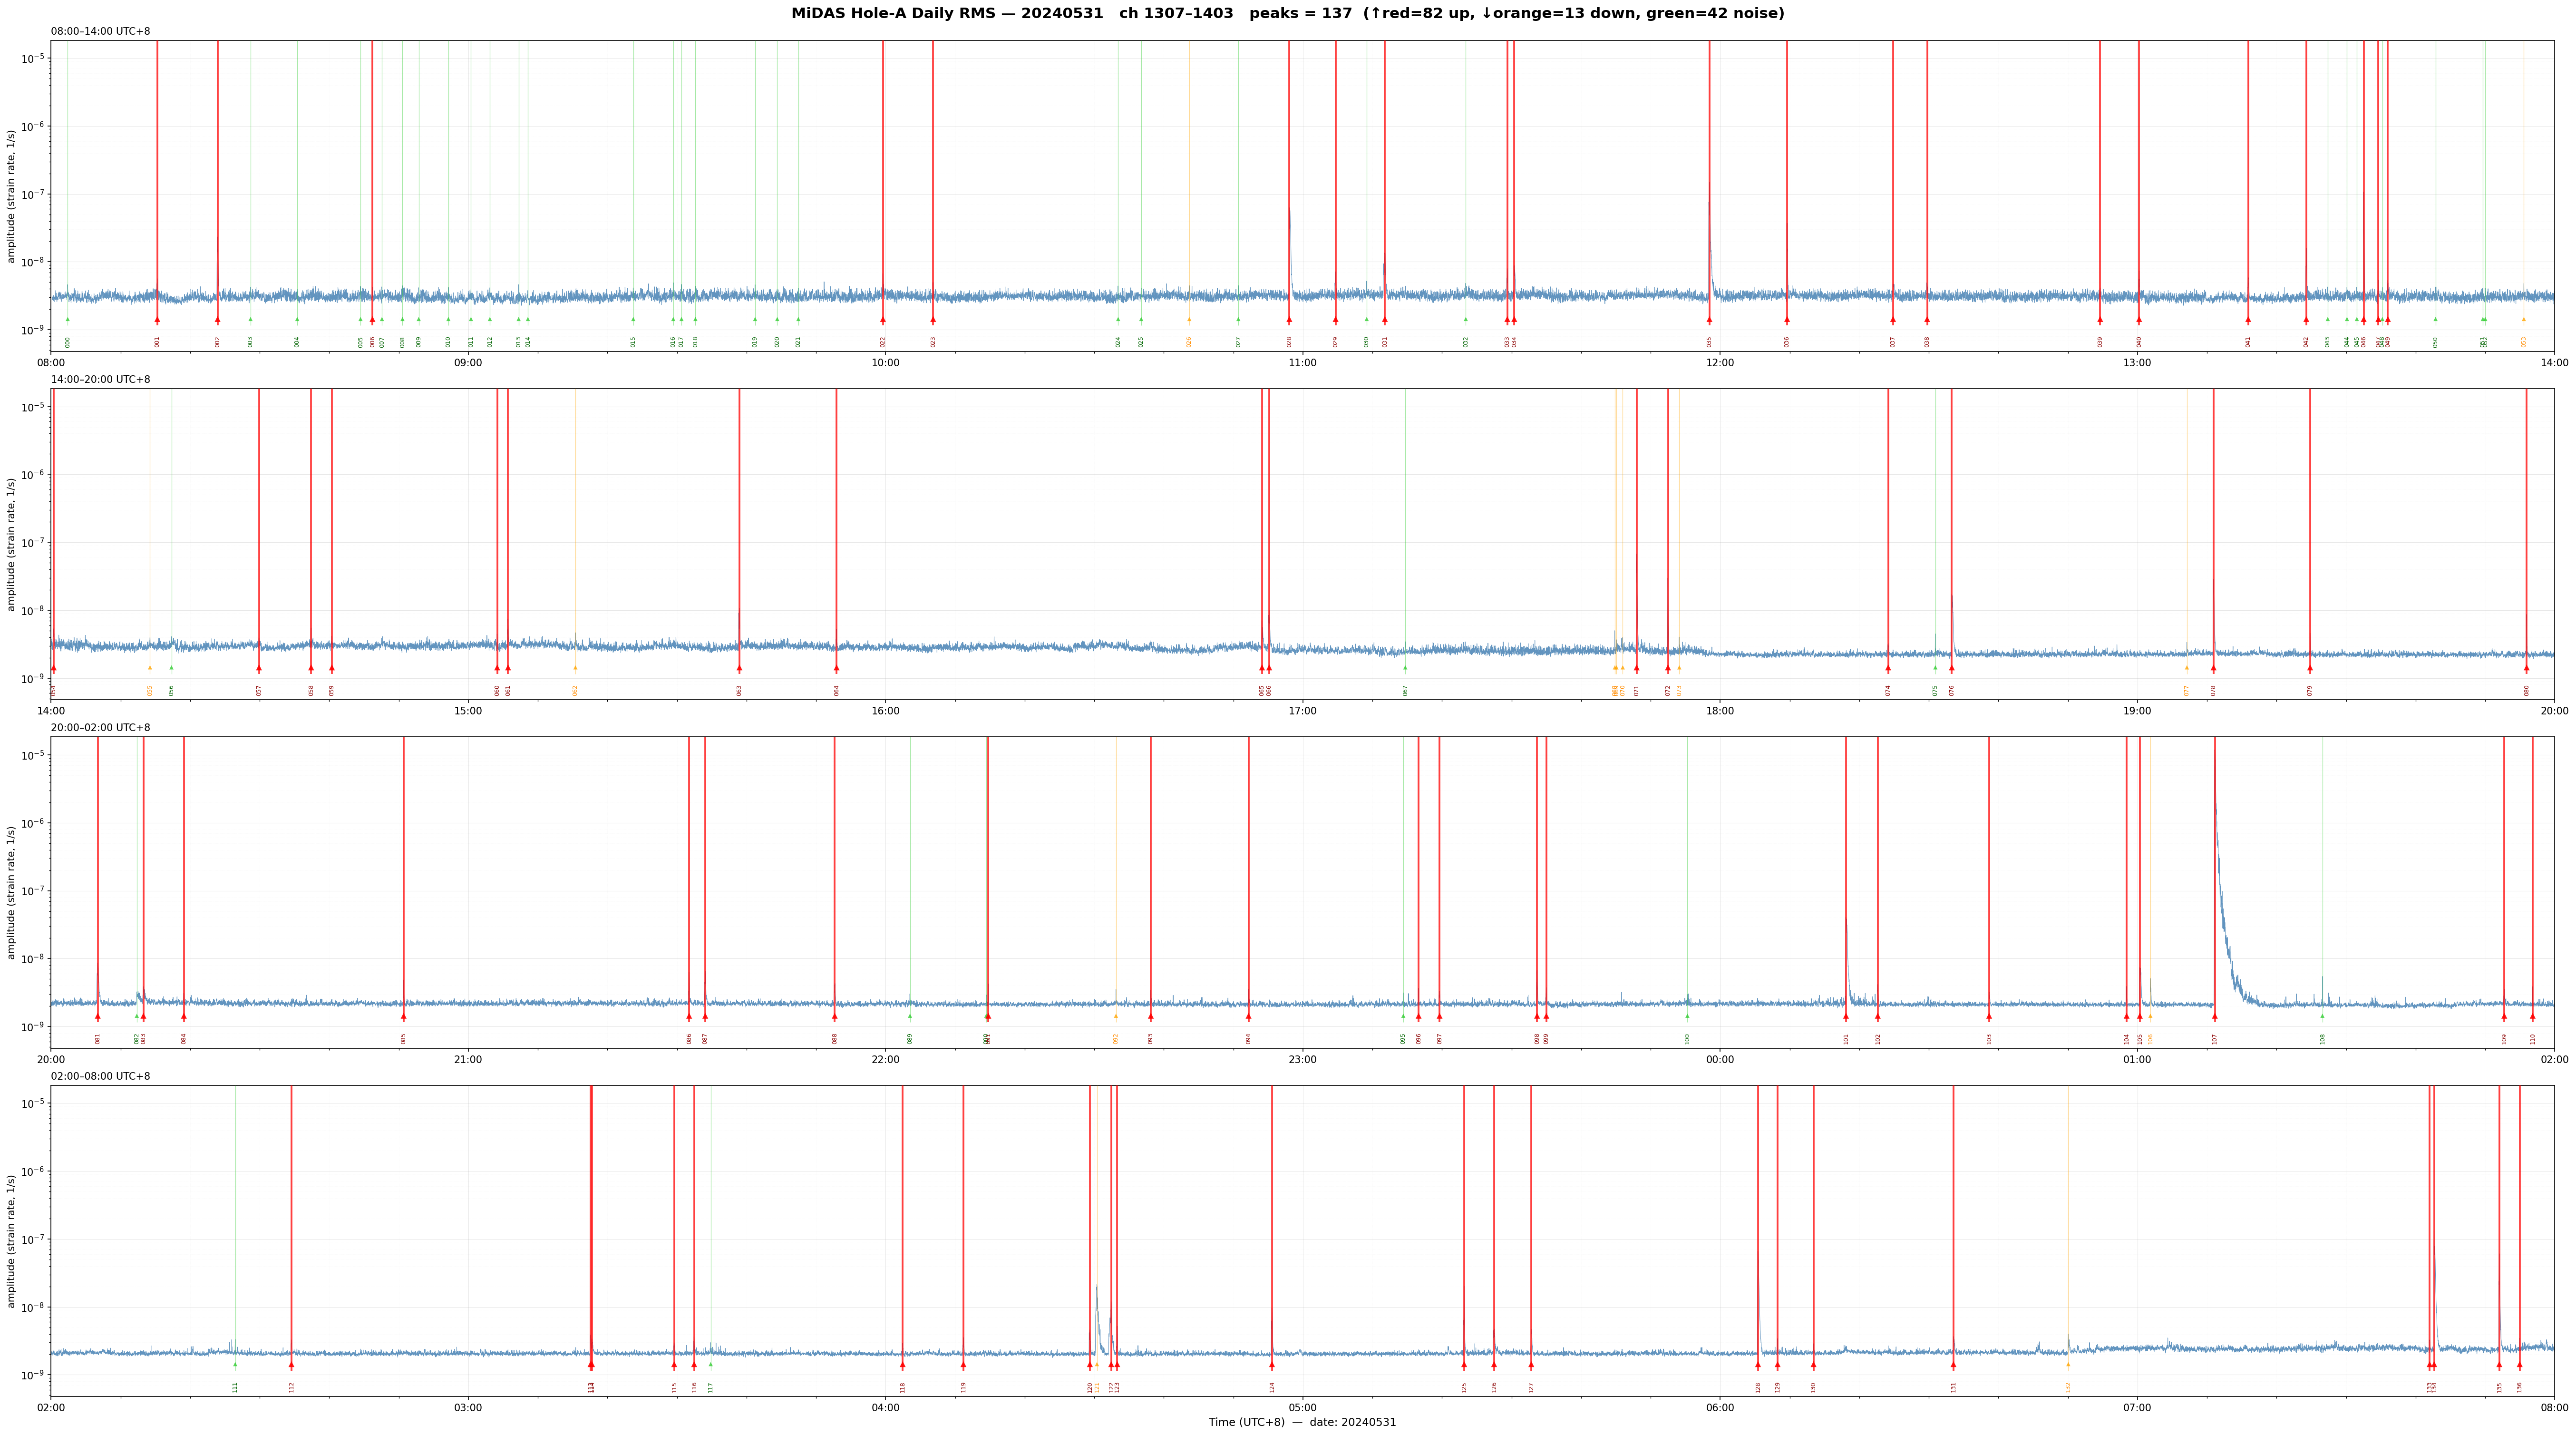This screenshot has height=1435, width=2576.
Task: Select the red peak marker labeled 023
Action: pos(933,320)
